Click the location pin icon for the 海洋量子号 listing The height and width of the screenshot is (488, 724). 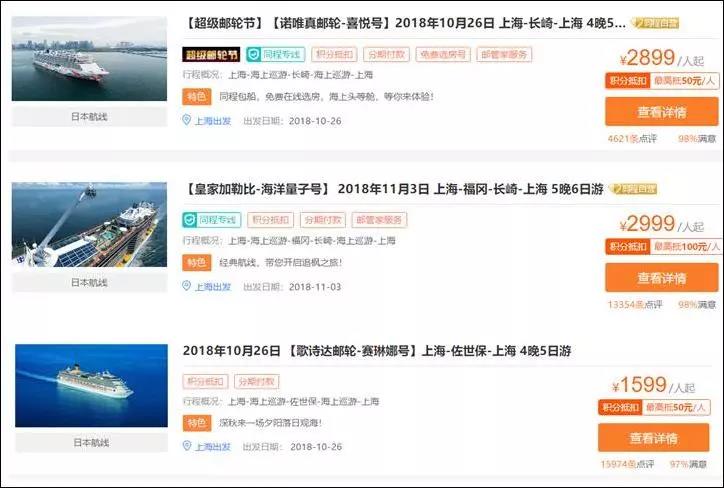pos(187,286)
